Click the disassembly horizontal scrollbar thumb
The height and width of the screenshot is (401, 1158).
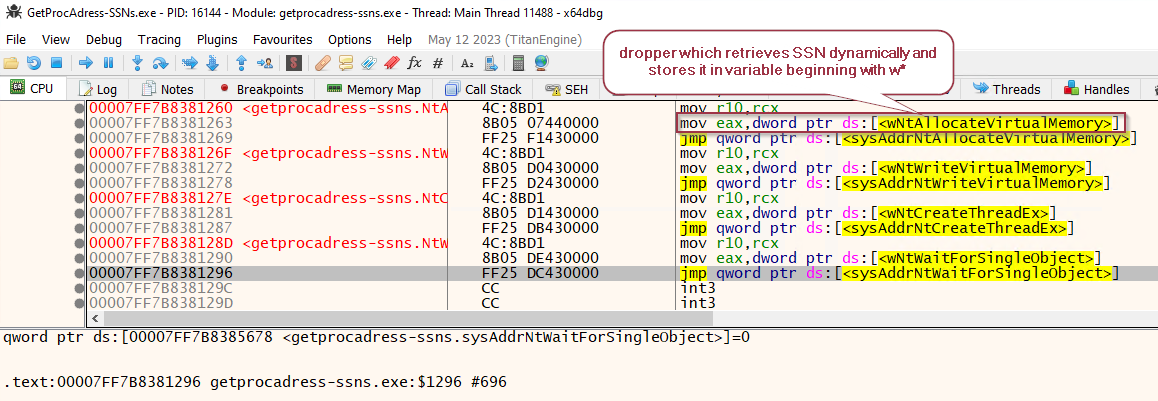tap(408, 319)
